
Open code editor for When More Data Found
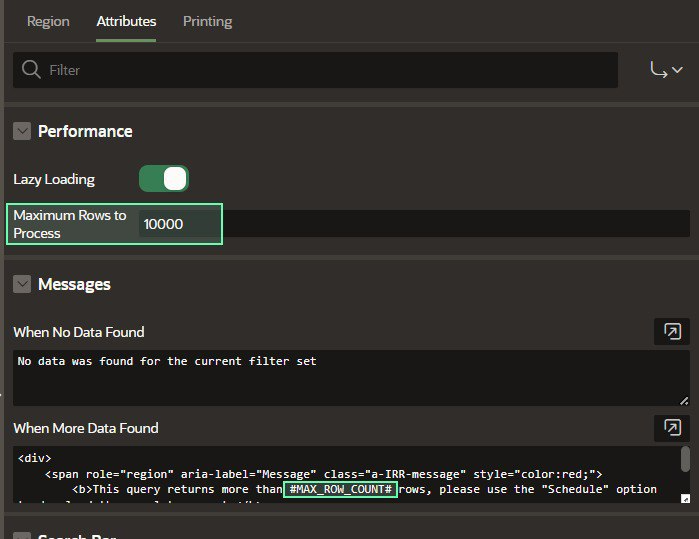click(x=671, y=428)
